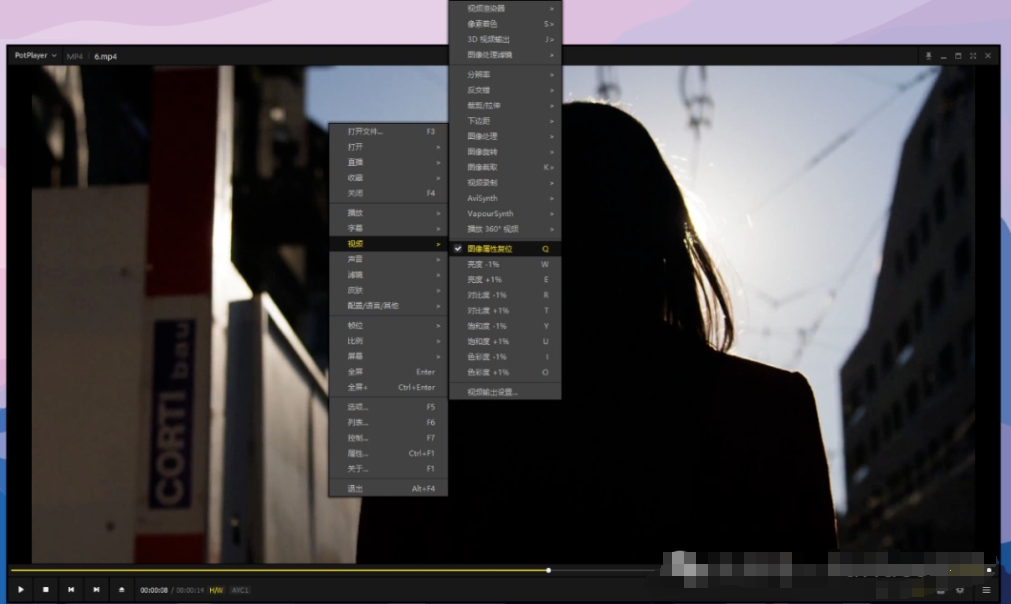
Task: Select 色彩度 +1% menu item
Action: tap(505, 373)
